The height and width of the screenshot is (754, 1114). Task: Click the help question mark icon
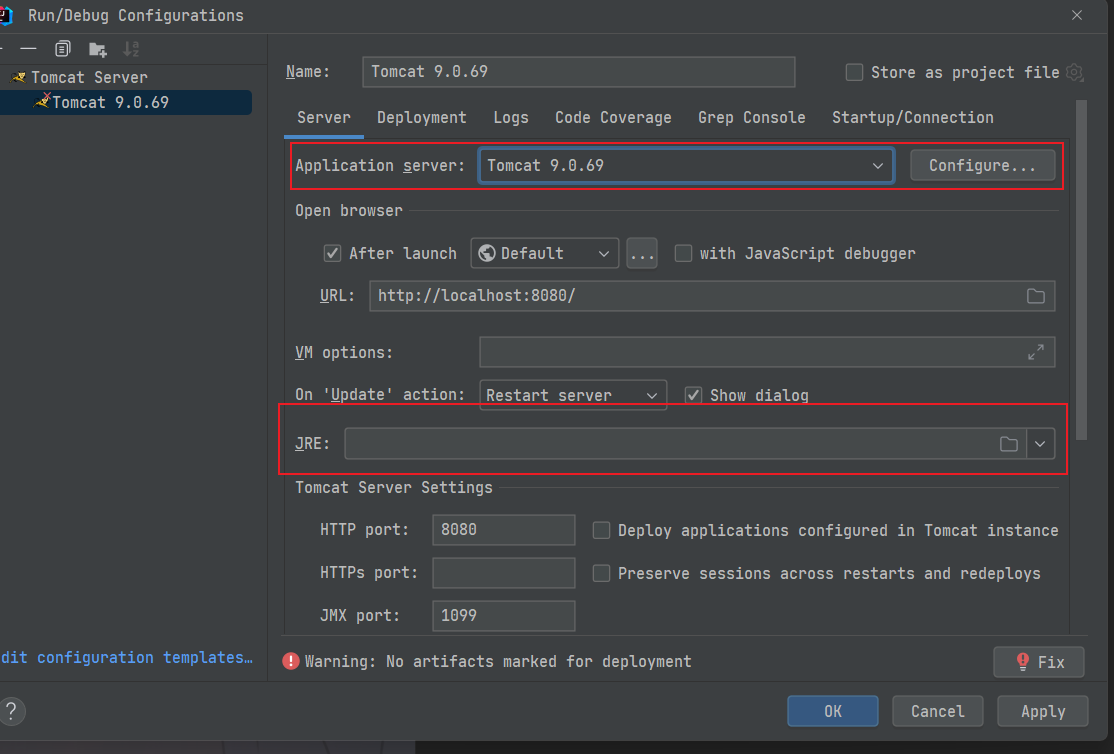[13, 711]
